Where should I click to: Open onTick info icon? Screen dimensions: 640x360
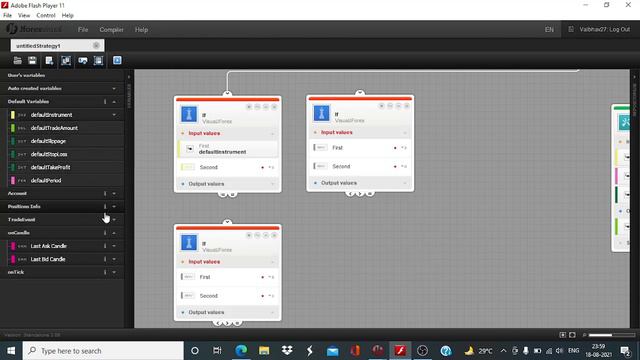105,272
